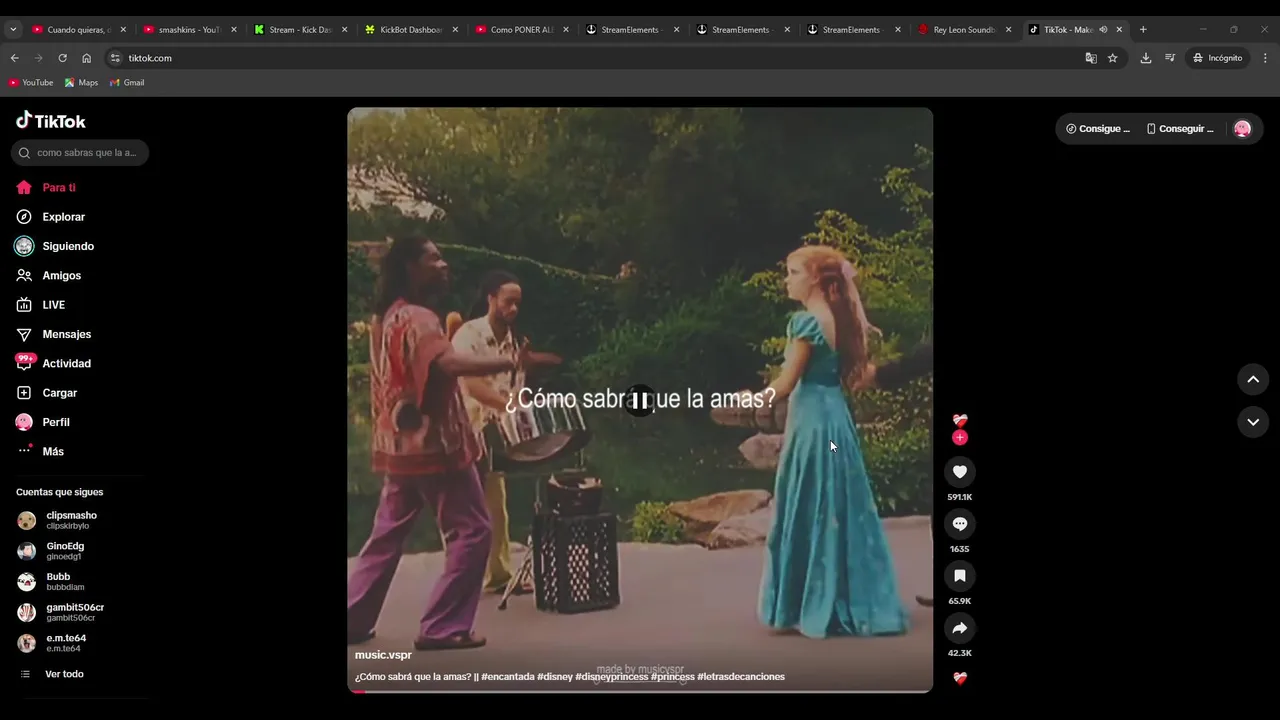The image size is (1280, 720).
Task: Go to next video with down chevron
Action: point(1253,422)
